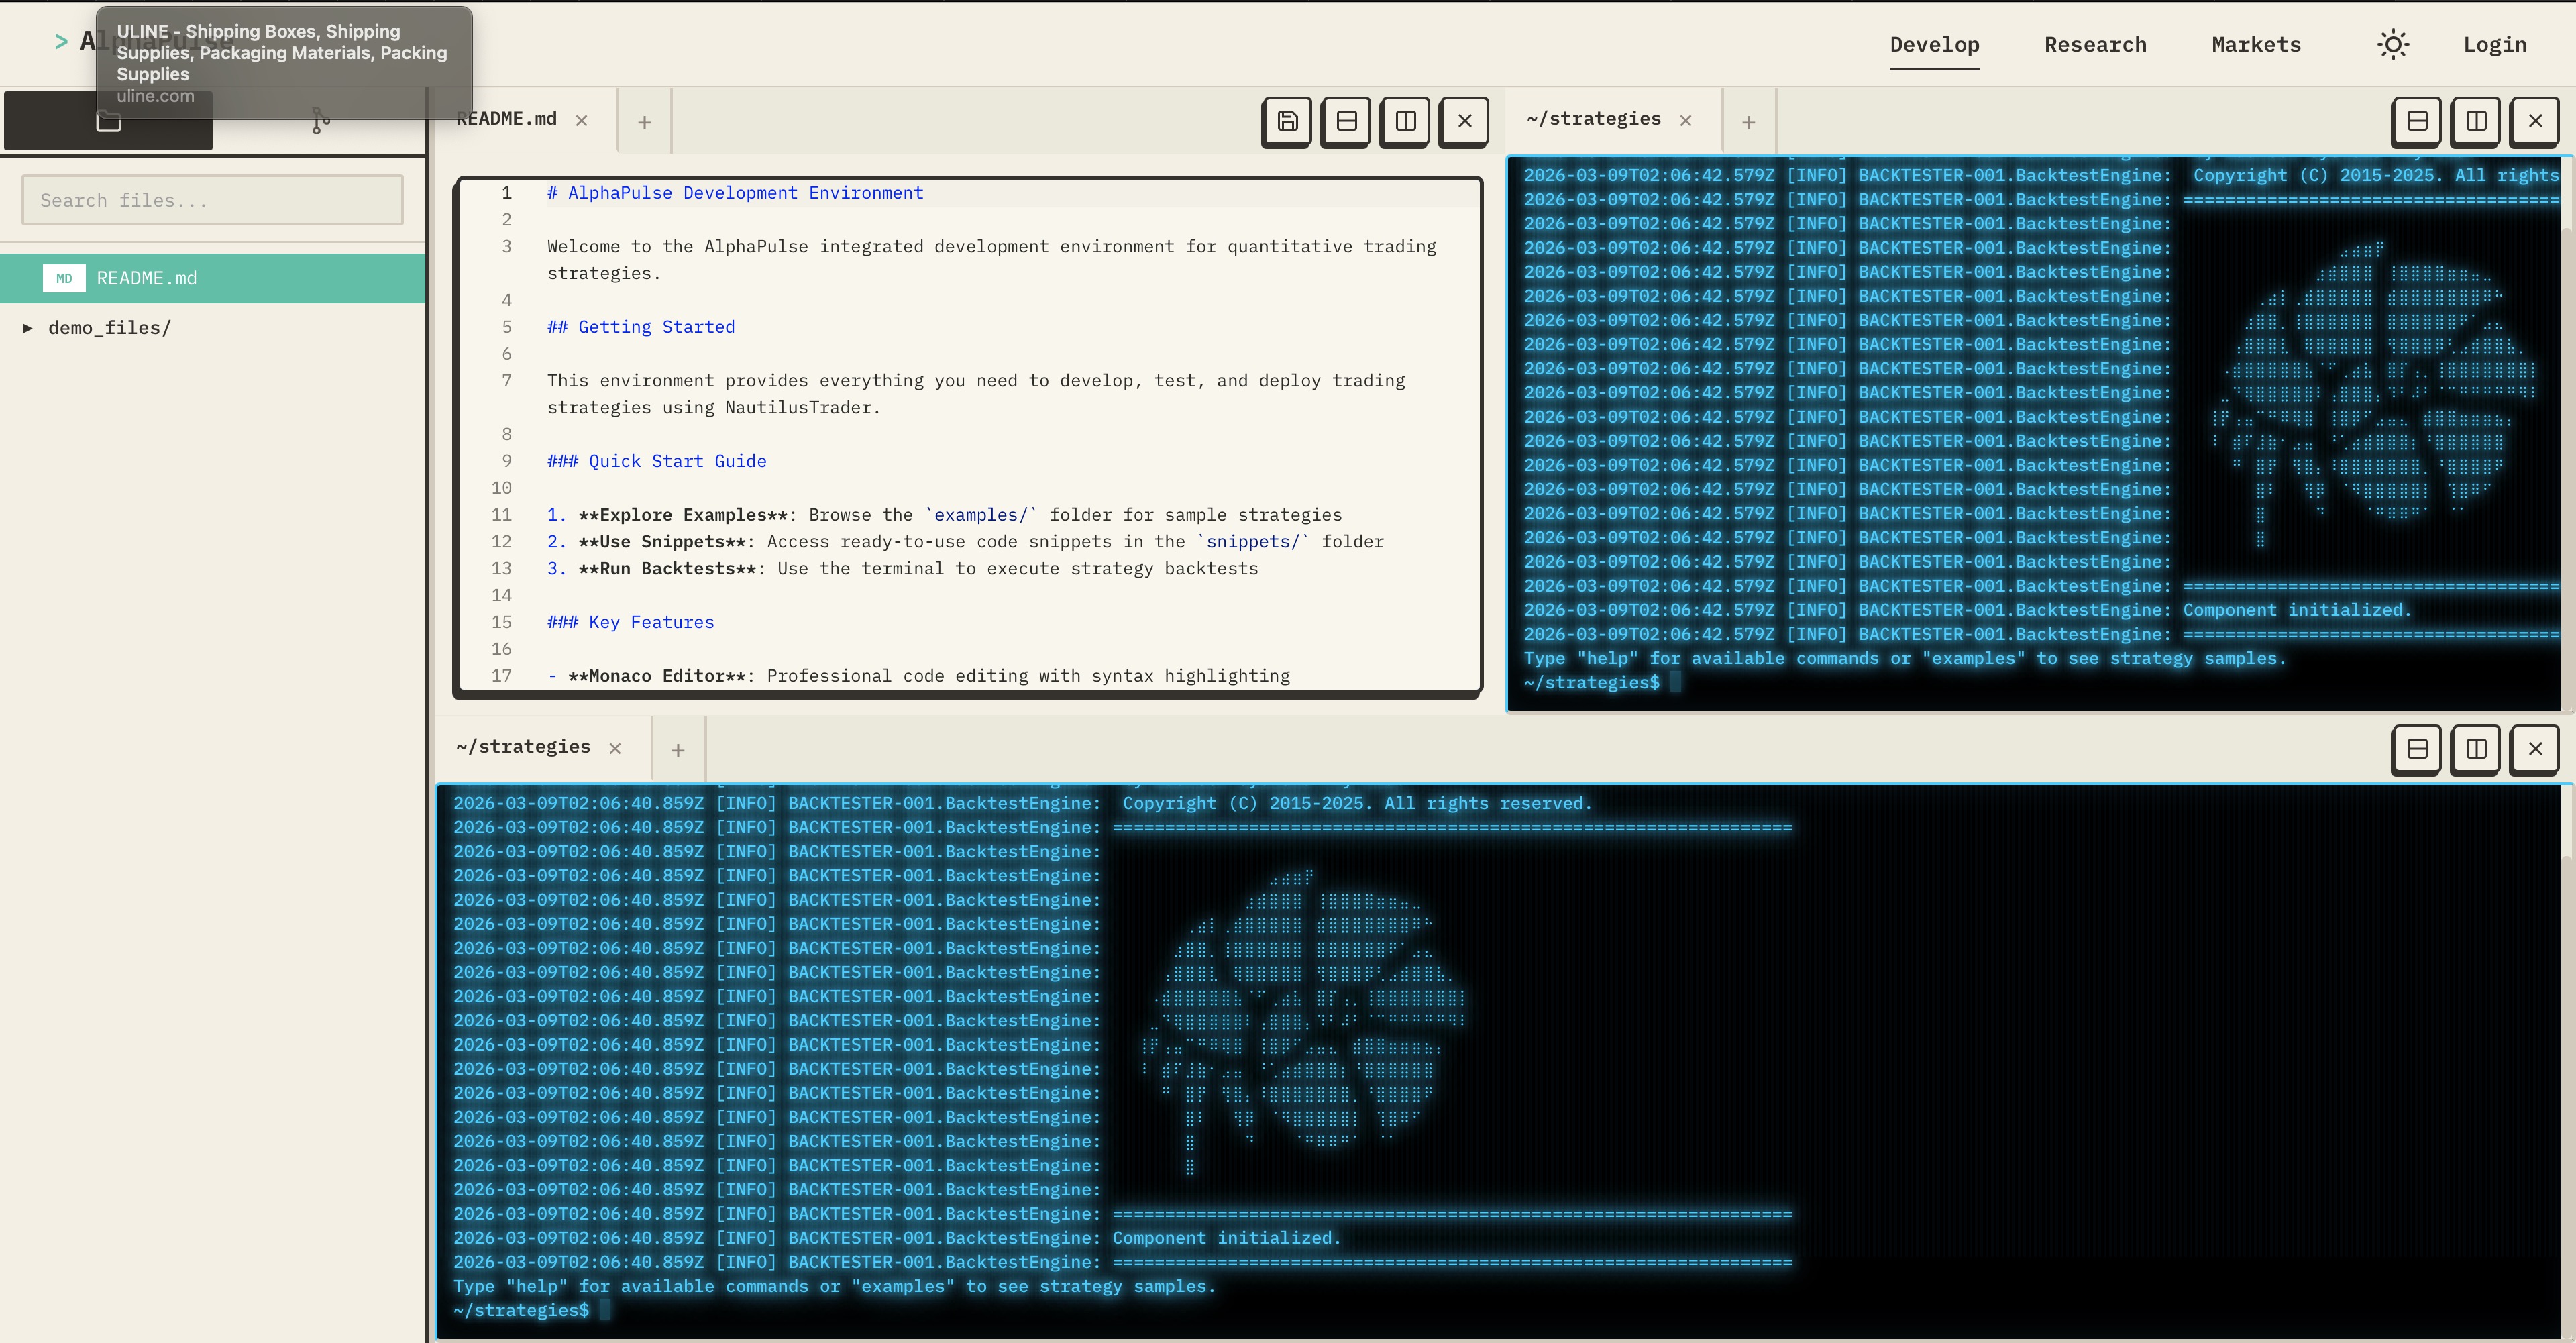Click the save file icon in editor toolbar
Image resolution: width=2576 pixels, height=1343 pixels.
coord(1287,121)
